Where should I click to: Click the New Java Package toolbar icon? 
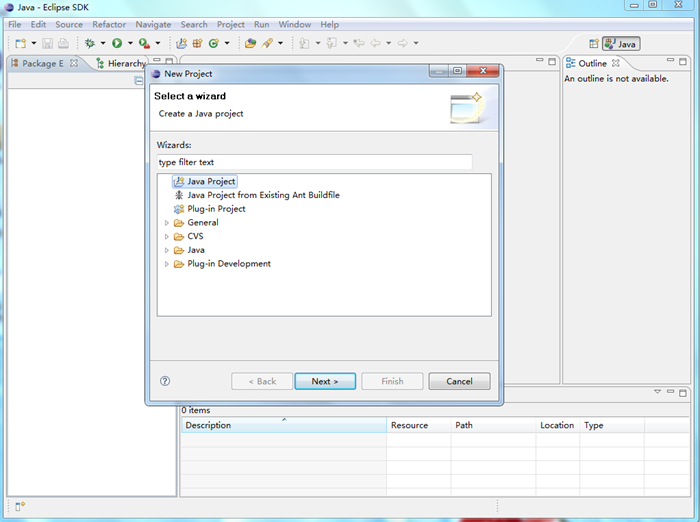(197, 43)
